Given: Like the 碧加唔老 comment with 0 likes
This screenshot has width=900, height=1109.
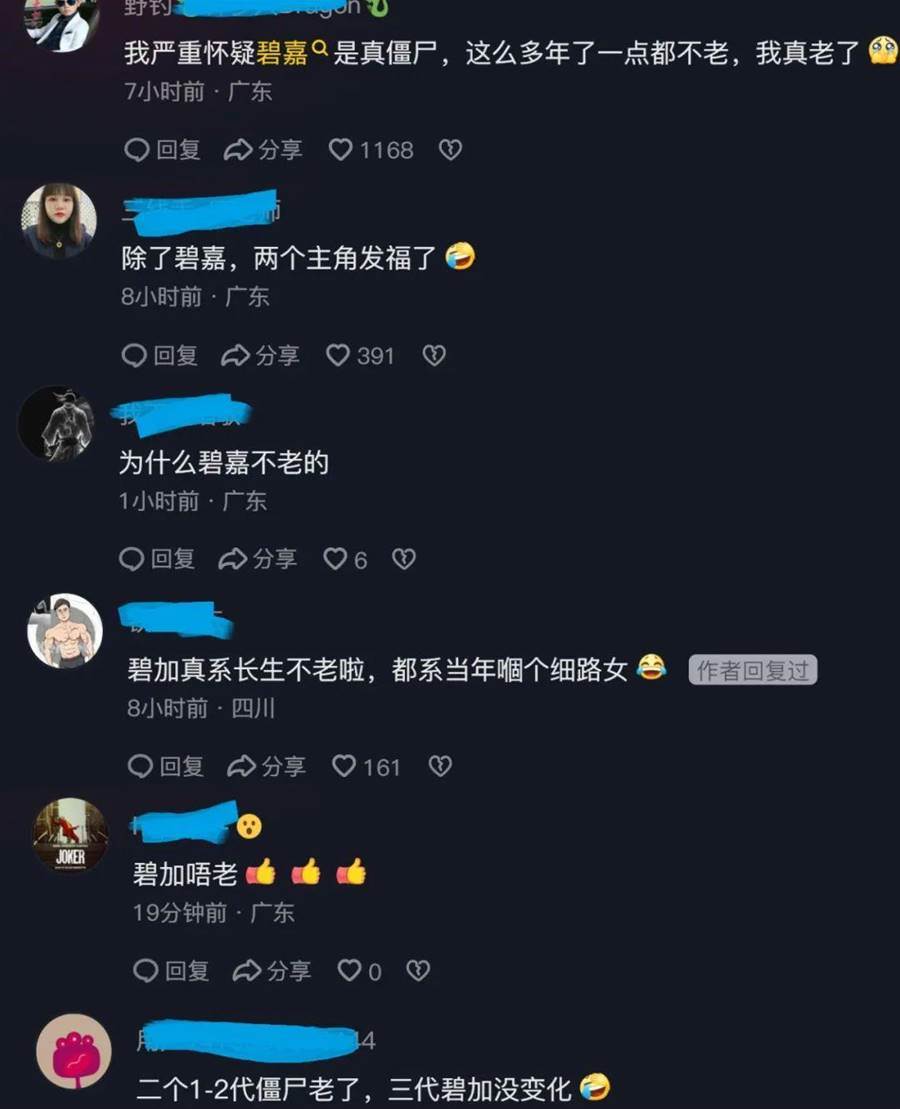Looking at the screenshot, I should (x=359, y=970).
